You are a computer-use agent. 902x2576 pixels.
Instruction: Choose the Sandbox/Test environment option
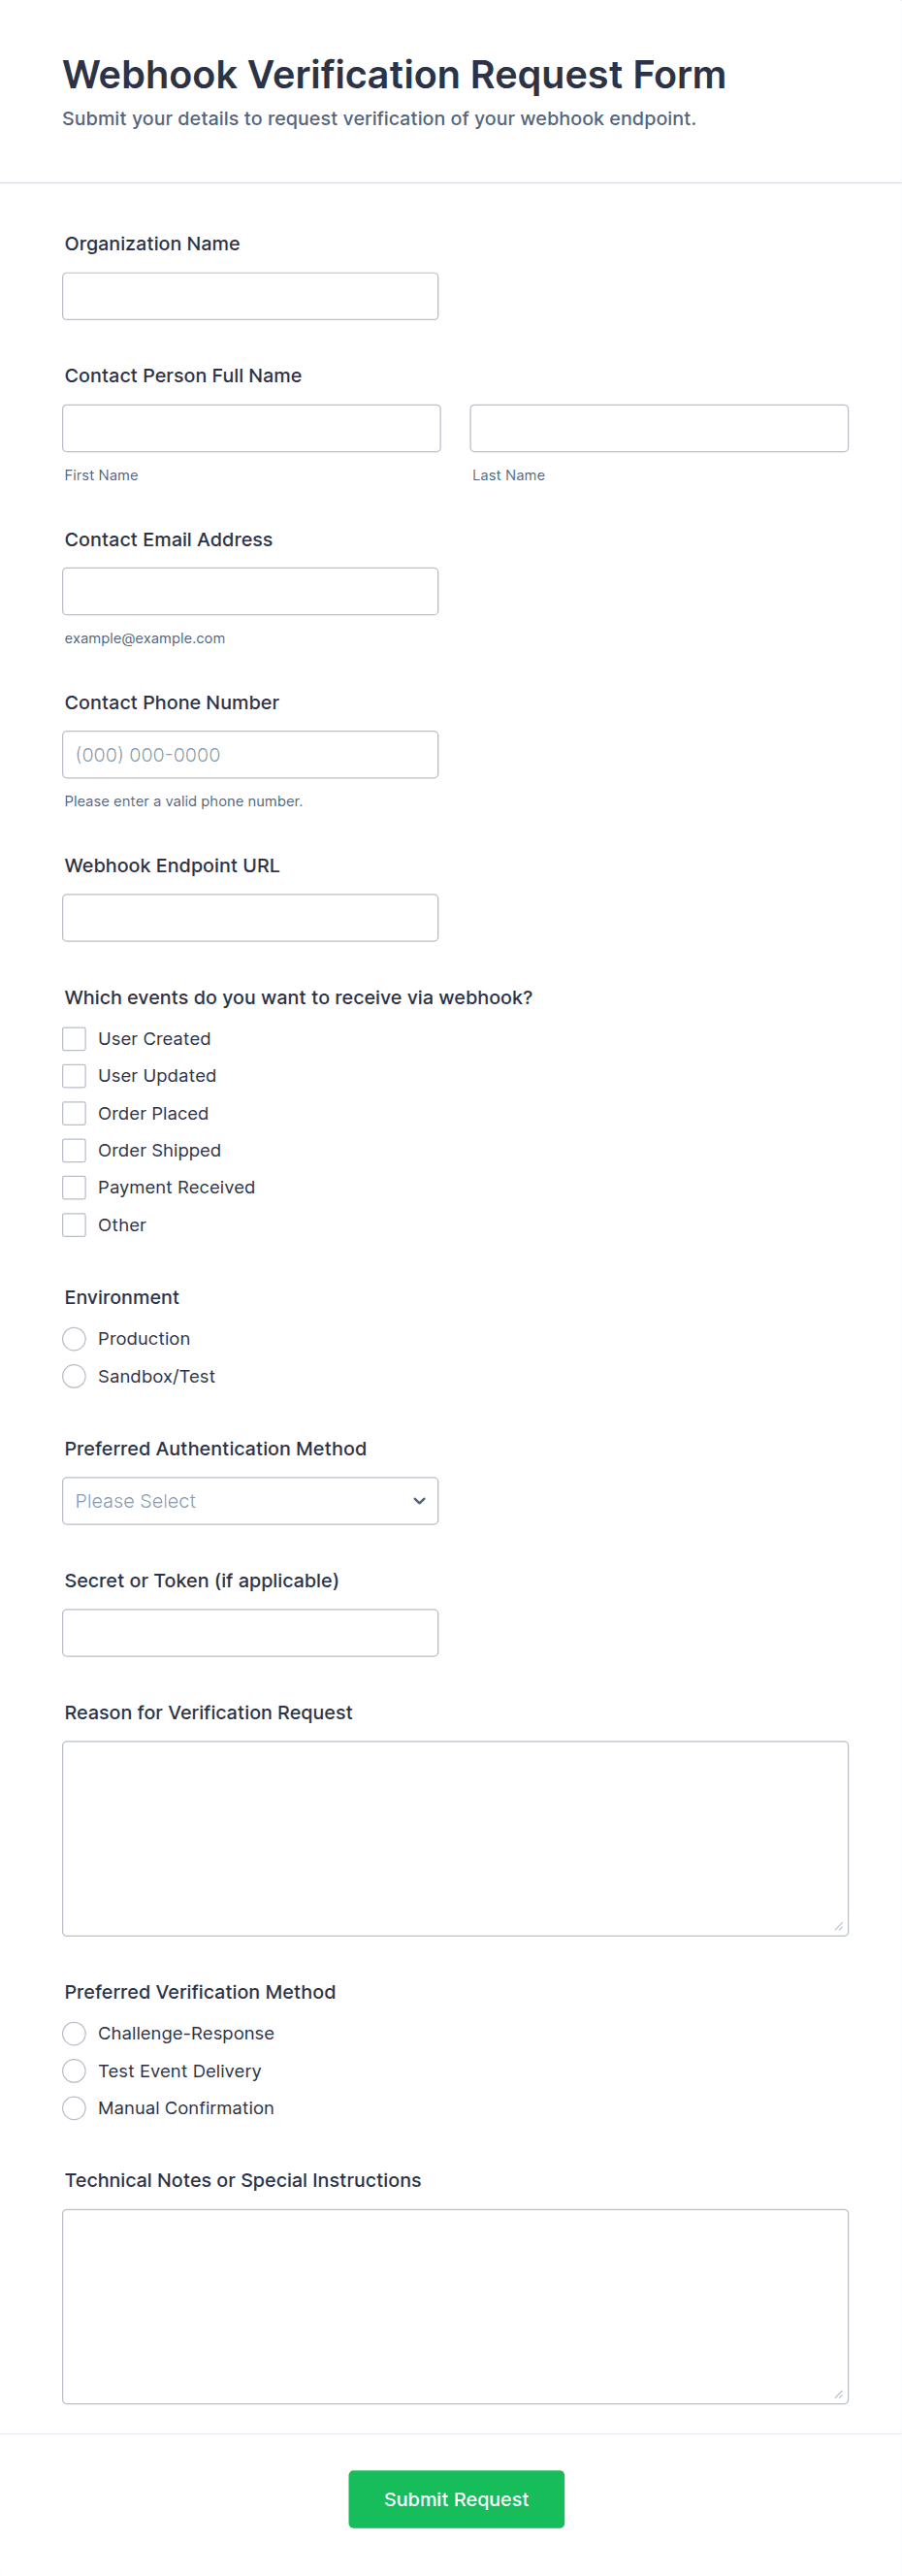pyautogui.click(x=74, y=1376)
